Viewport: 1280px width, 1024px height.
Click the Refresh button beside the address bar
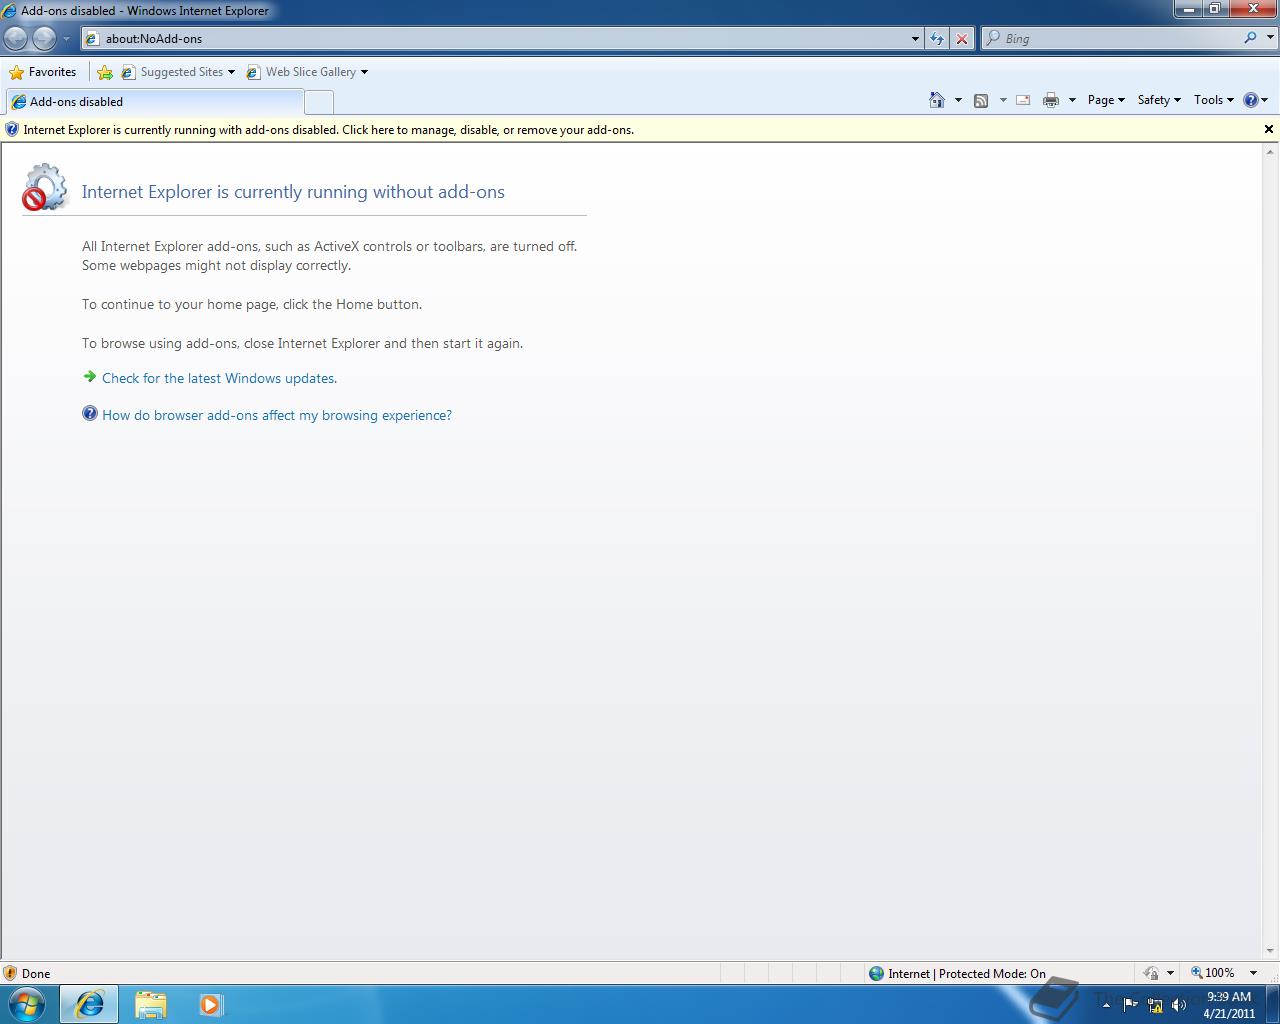pos(937,39)
